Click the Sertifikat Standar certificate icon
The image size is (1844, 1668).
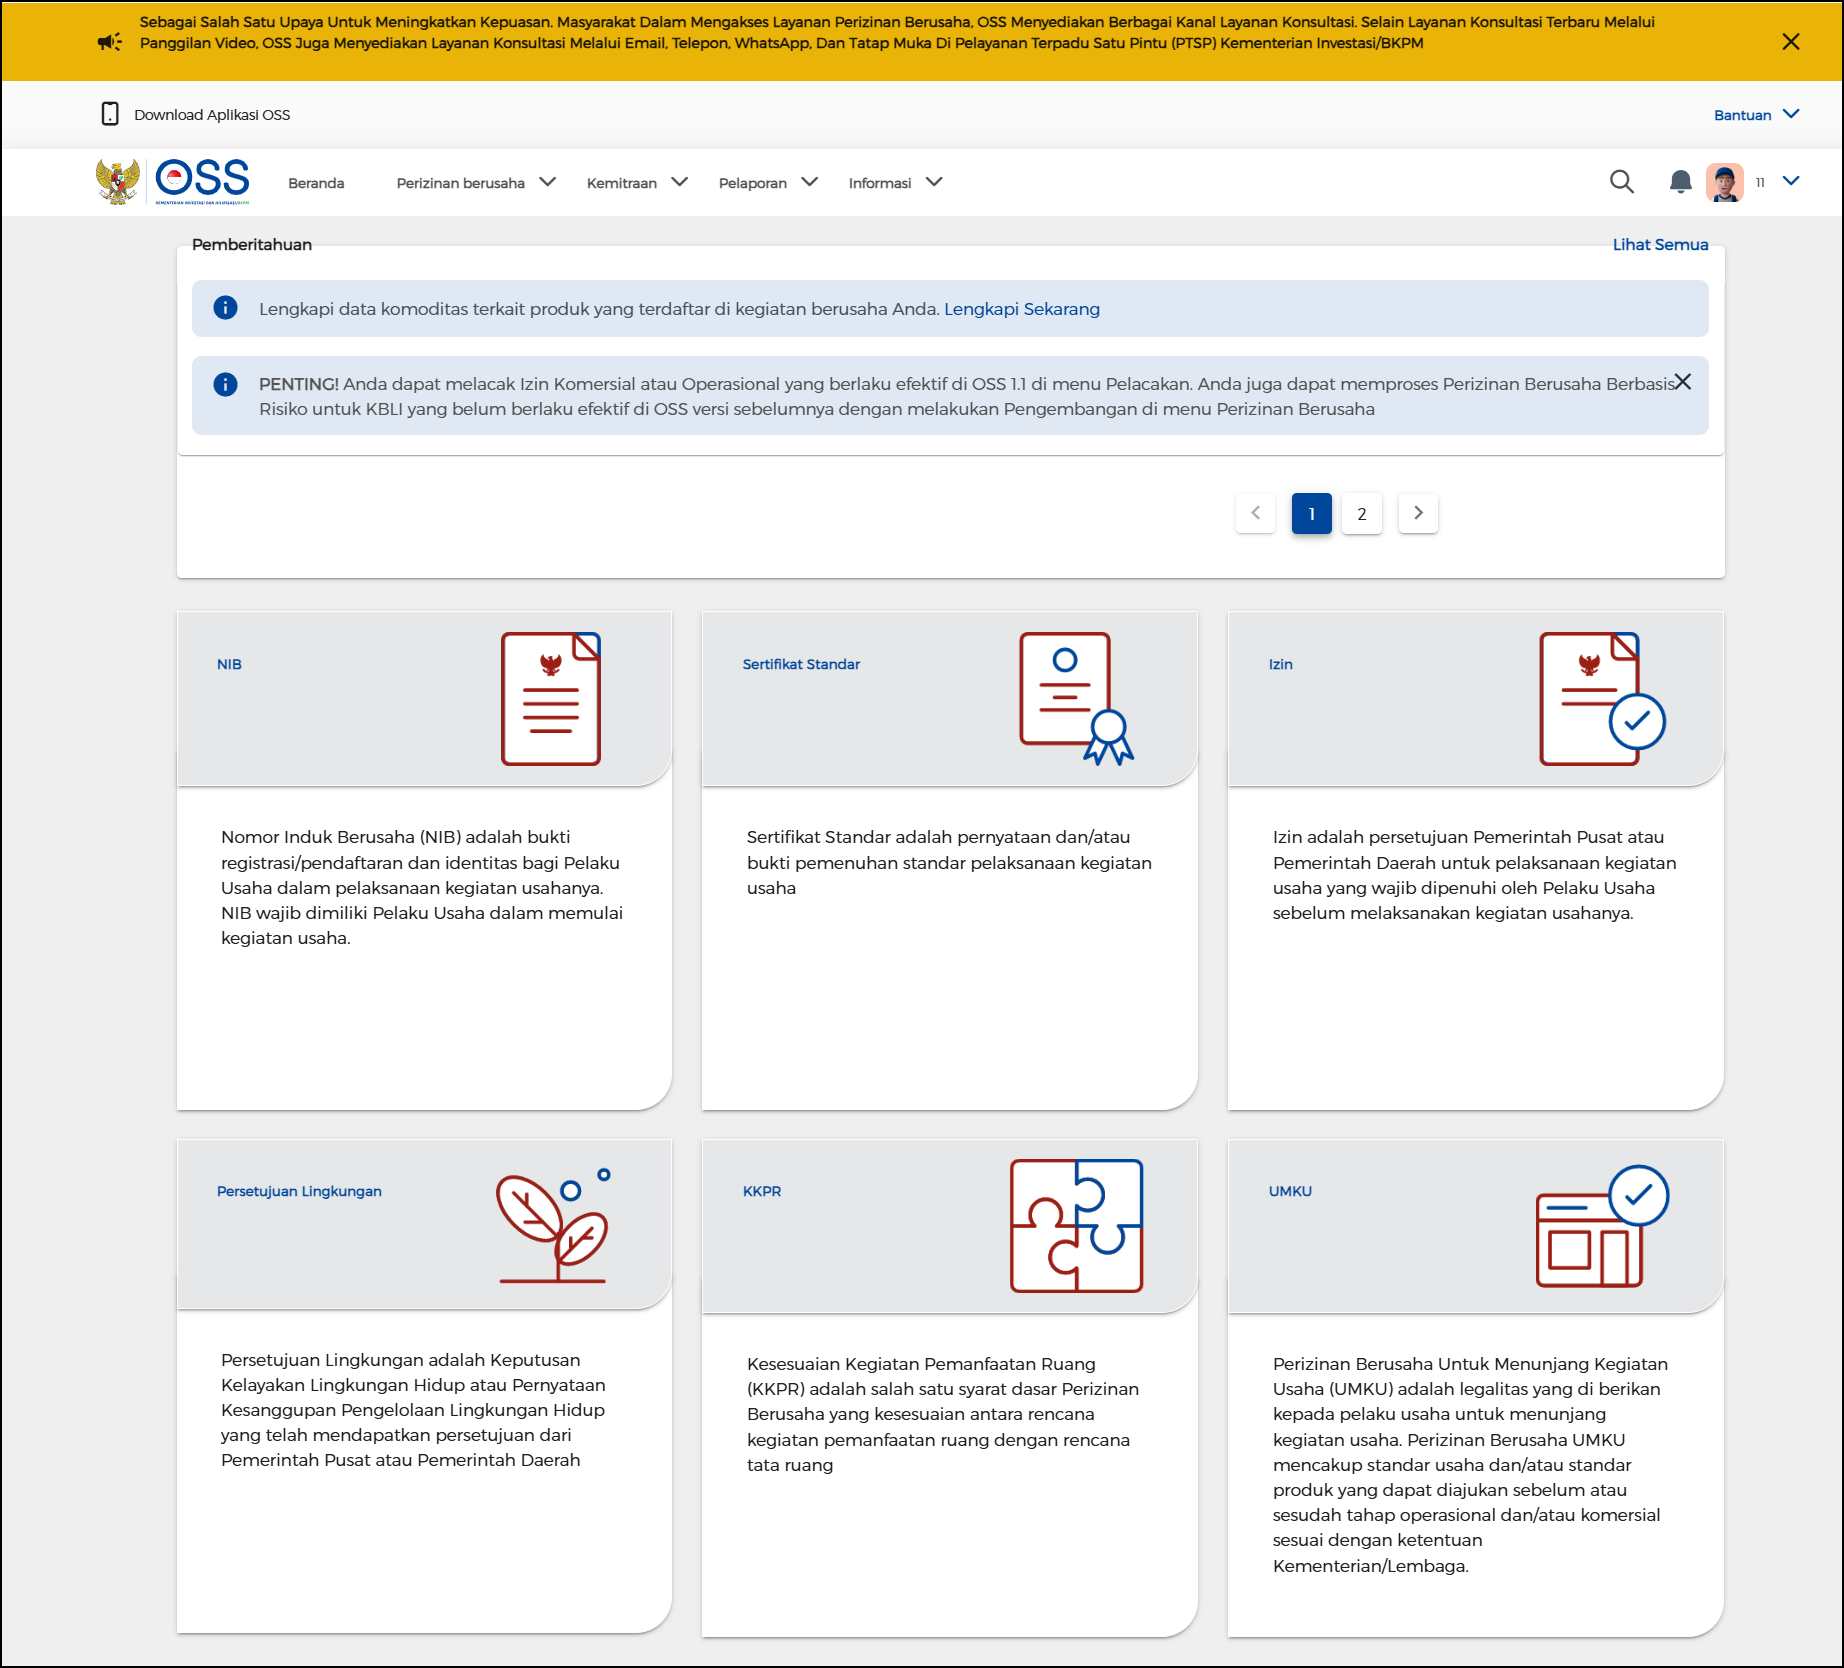pyautogui.click(x=1075, y=699)
